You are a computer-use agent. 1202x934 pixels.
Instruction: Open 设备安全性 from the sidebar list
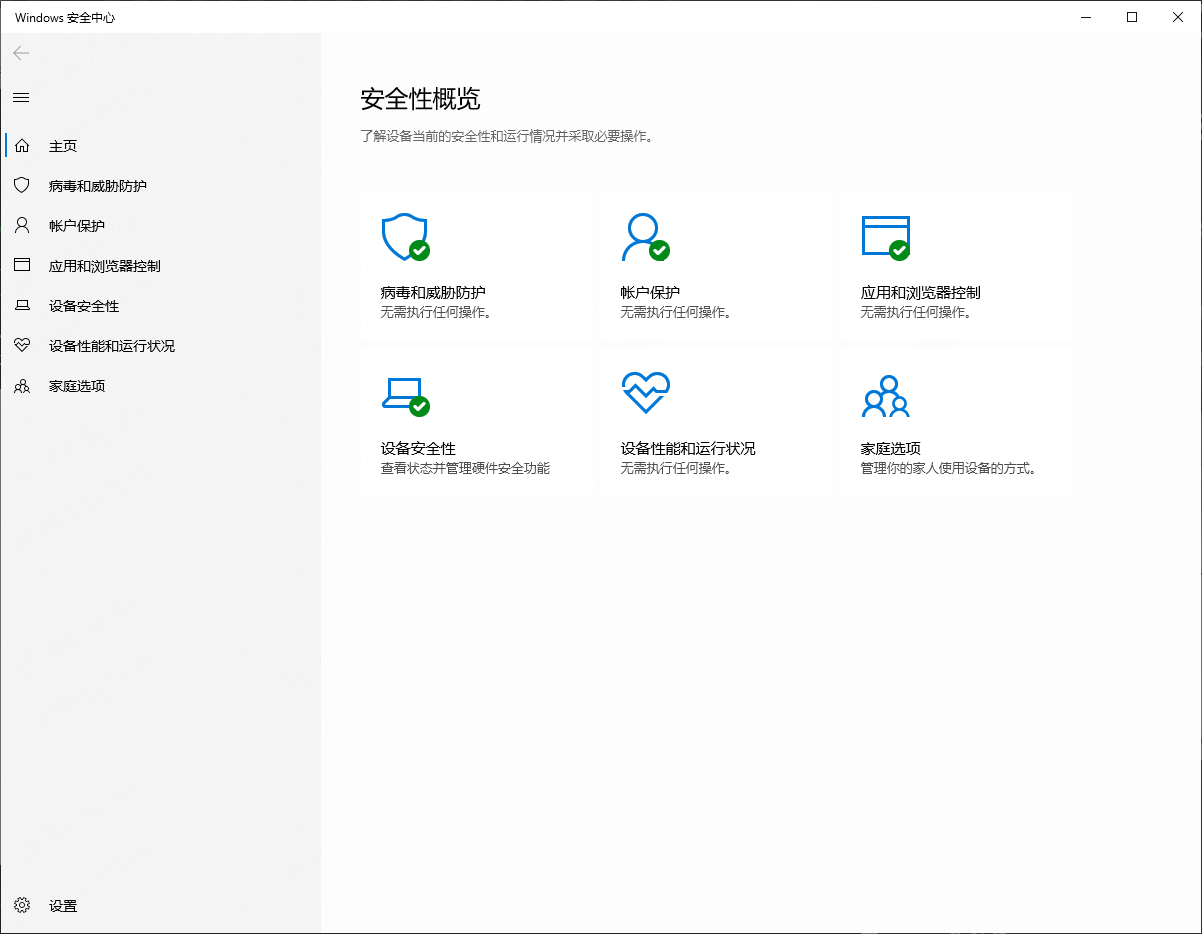click(x=84, y=306)
